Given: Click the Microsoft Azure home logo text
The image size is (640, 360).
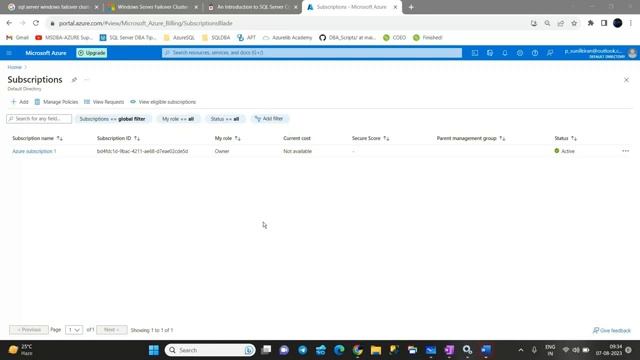Looking at the screenshot, I should 46,53.
